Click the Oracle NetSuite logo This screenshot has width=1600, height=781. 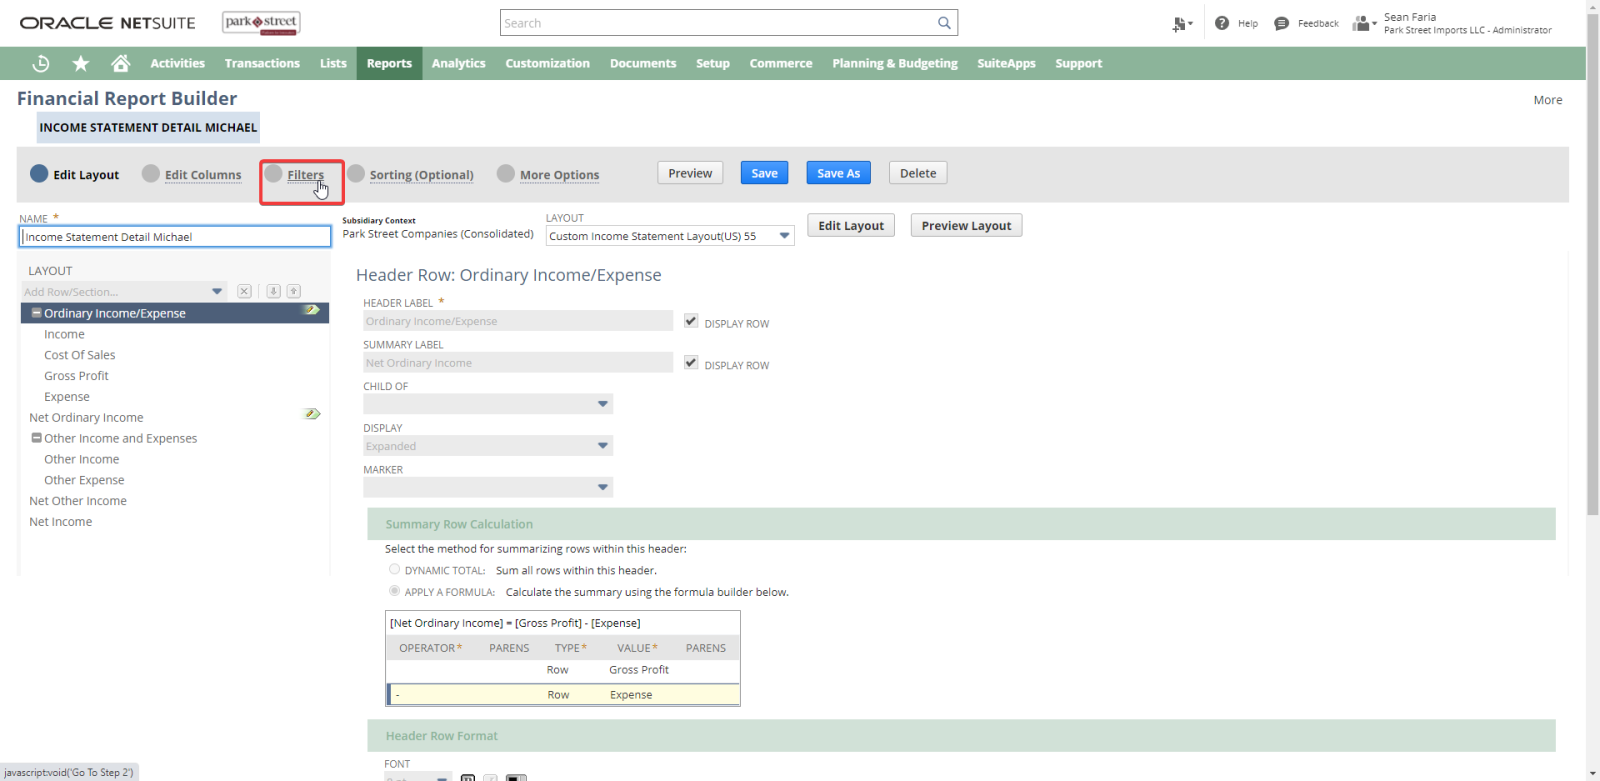coord(108,23)
